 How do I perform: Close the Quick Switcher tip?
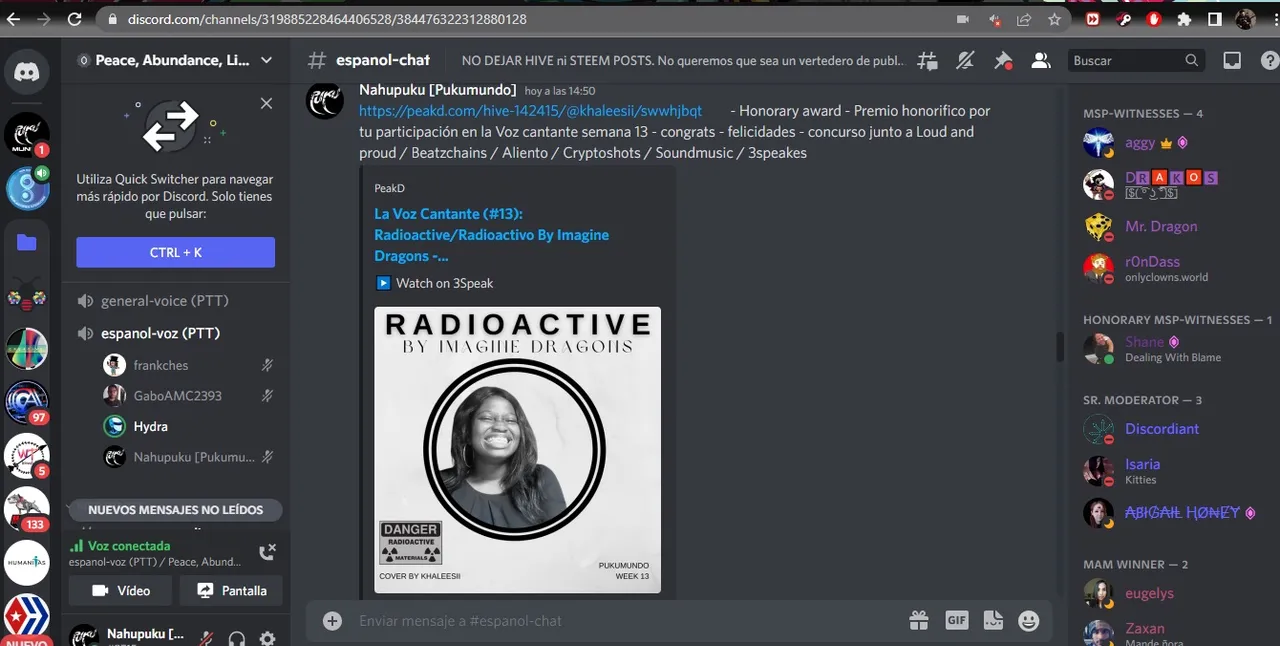(266, 103)
